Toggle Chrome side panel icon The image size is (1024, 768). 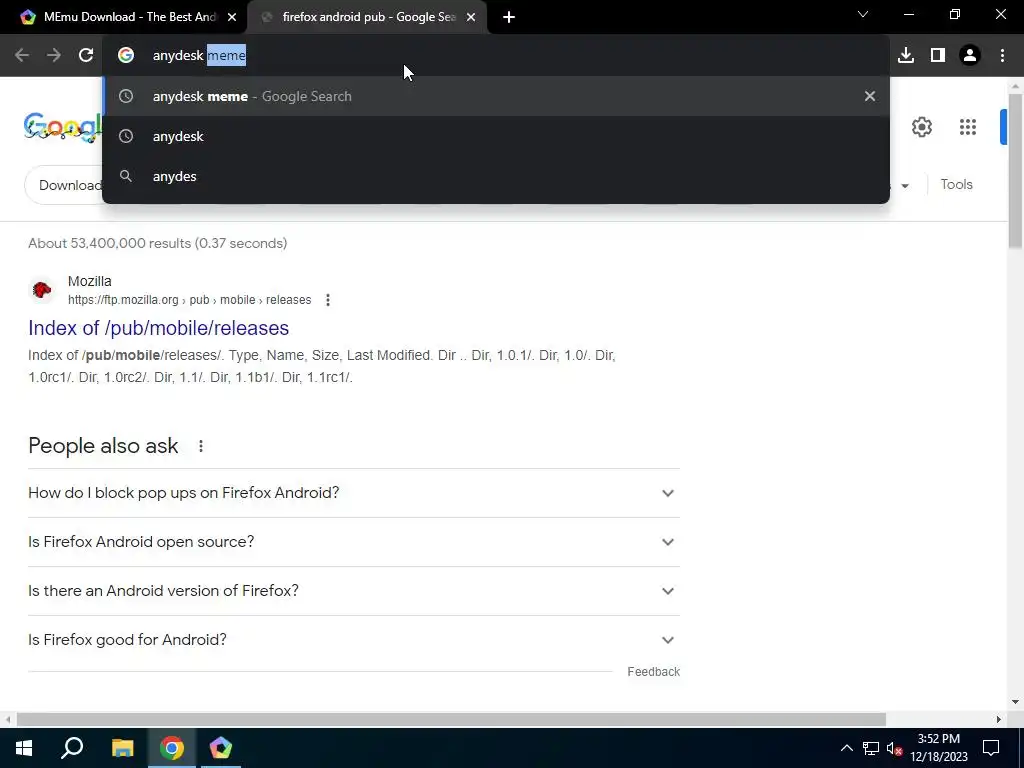pos(938,56)
